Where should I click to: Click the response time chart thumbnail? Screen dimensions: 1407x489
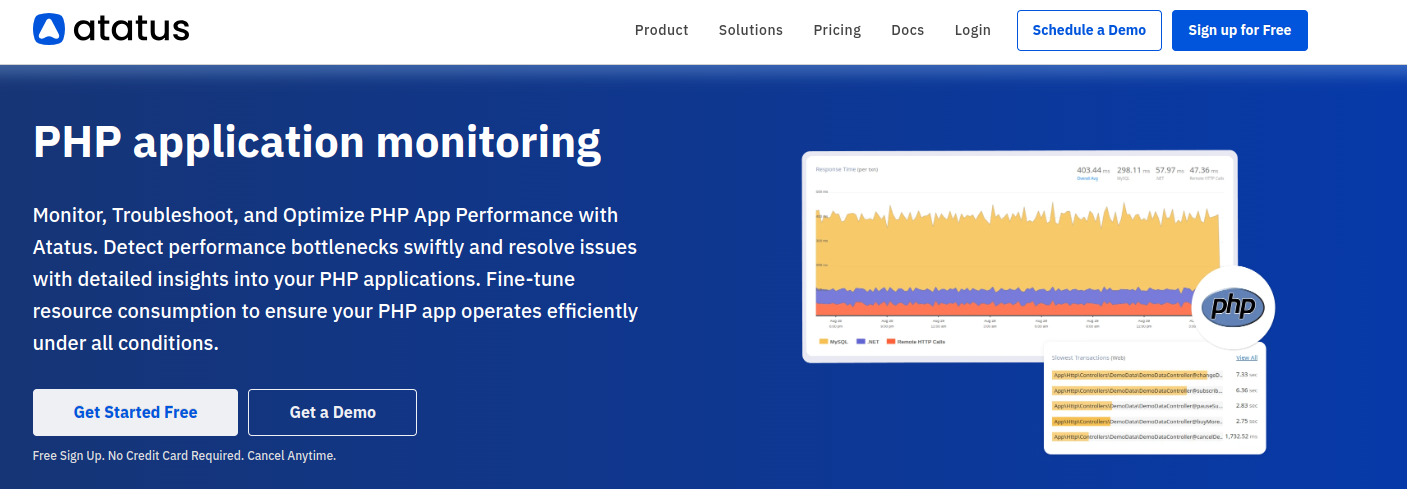[x=1020, y=256]
